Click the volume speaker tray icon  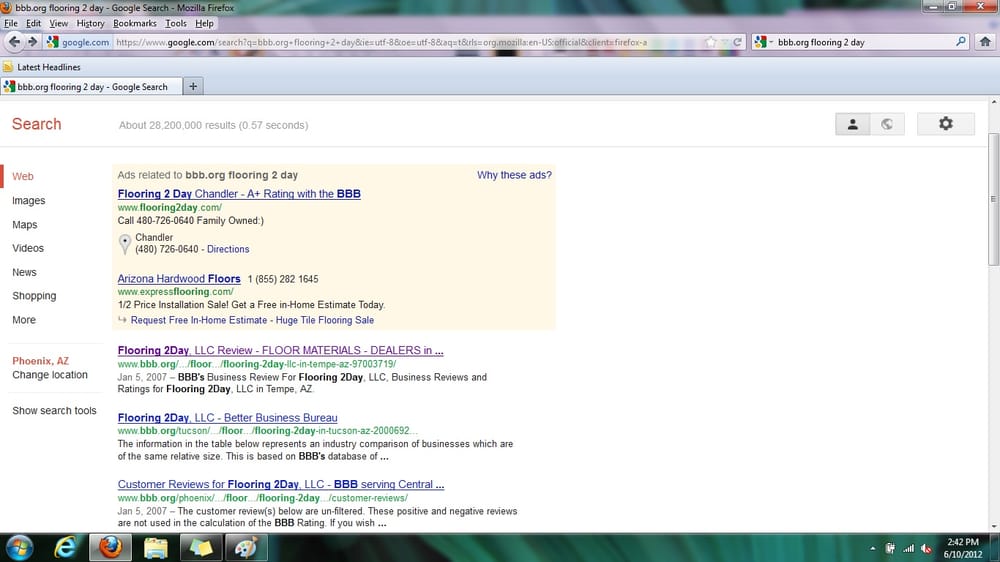point(927,549)
